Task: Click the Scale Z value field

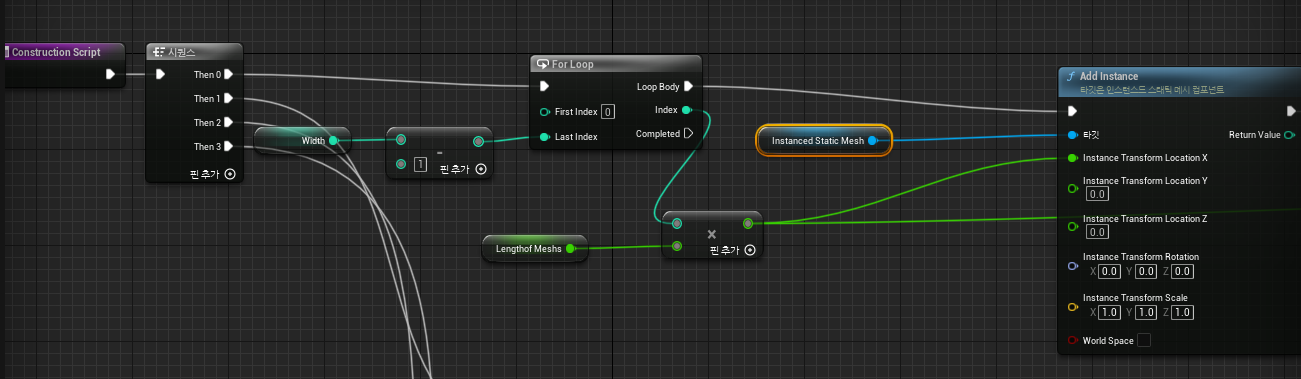Action: 1183,312
